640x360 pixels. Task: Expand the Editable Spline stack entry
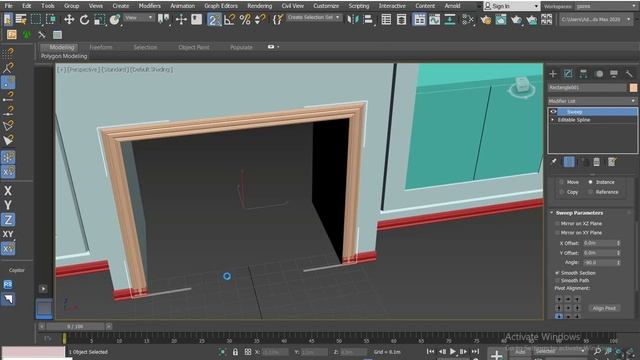pos(553,120)
